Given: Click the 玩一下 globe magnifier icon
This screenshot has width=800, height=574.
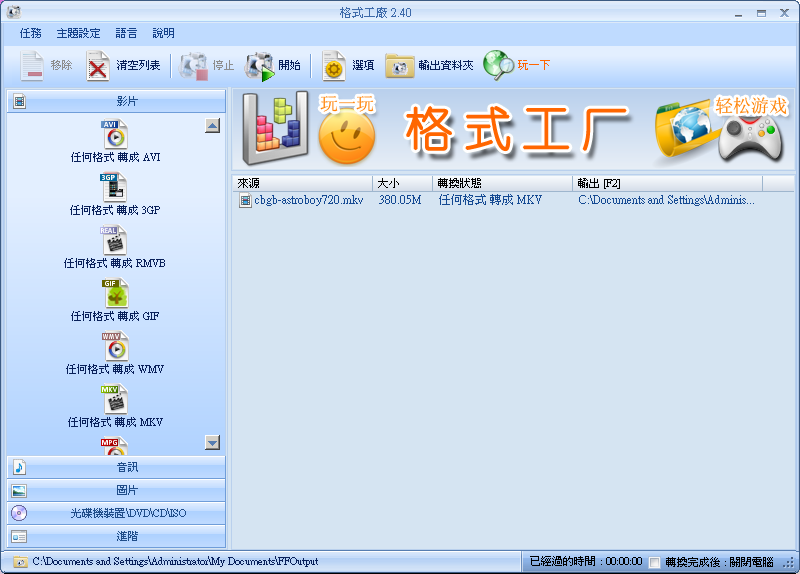Looking at the screenshot, I should pos(498,66).
